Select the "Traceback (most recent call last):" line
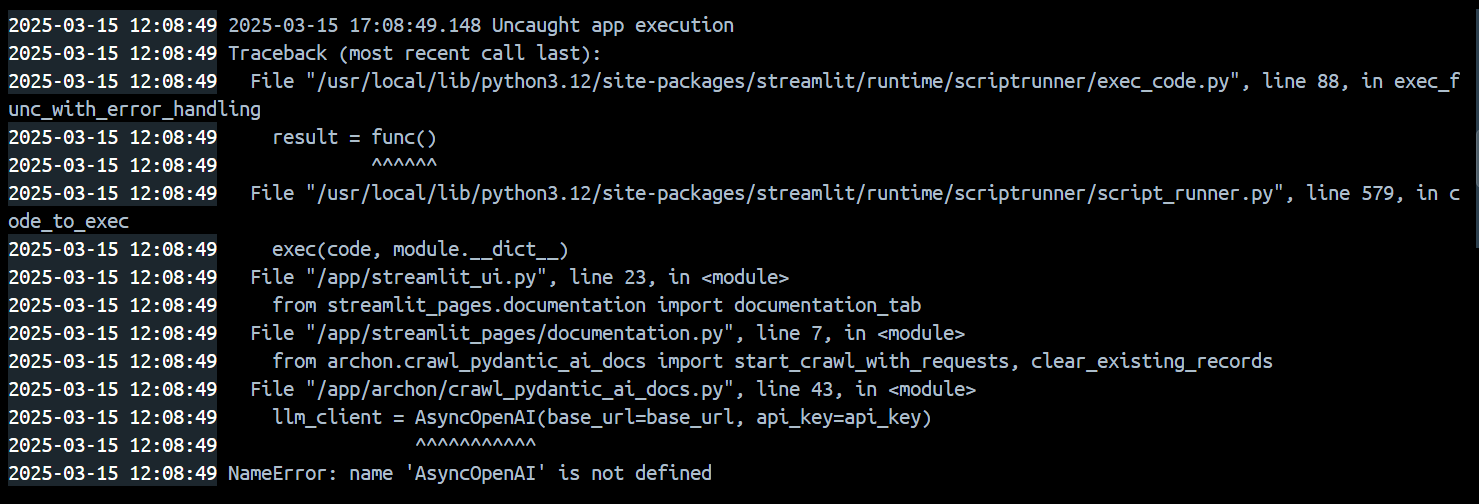1479x504 pixels. (x=421, y=53)
